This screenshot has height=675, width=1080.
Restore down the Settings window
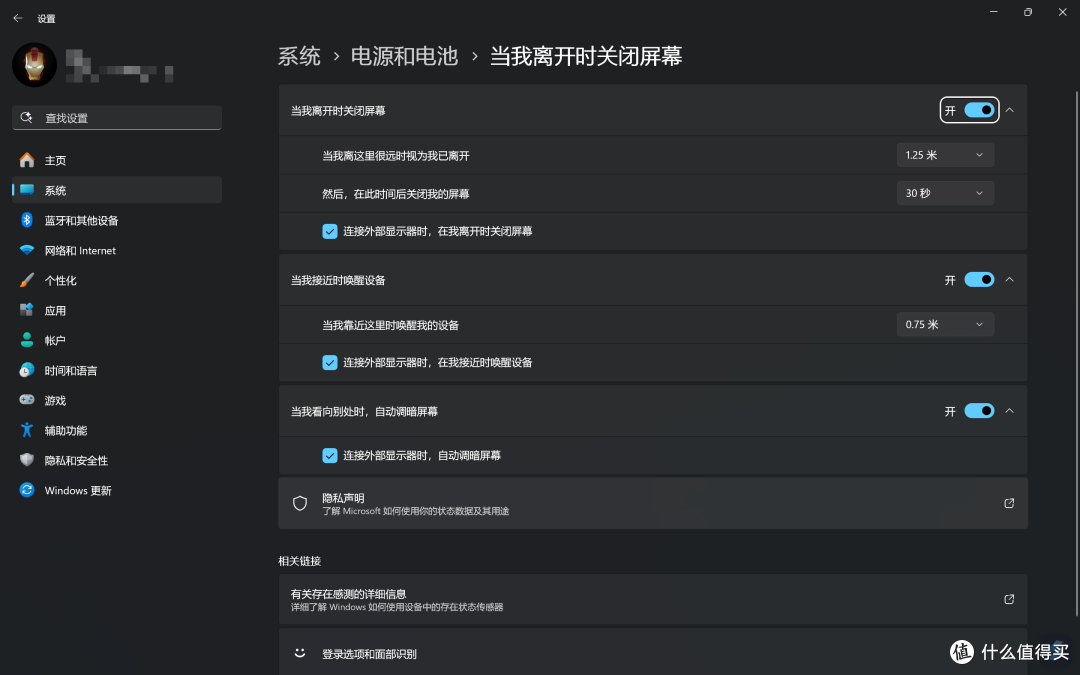click(1028, 12)
